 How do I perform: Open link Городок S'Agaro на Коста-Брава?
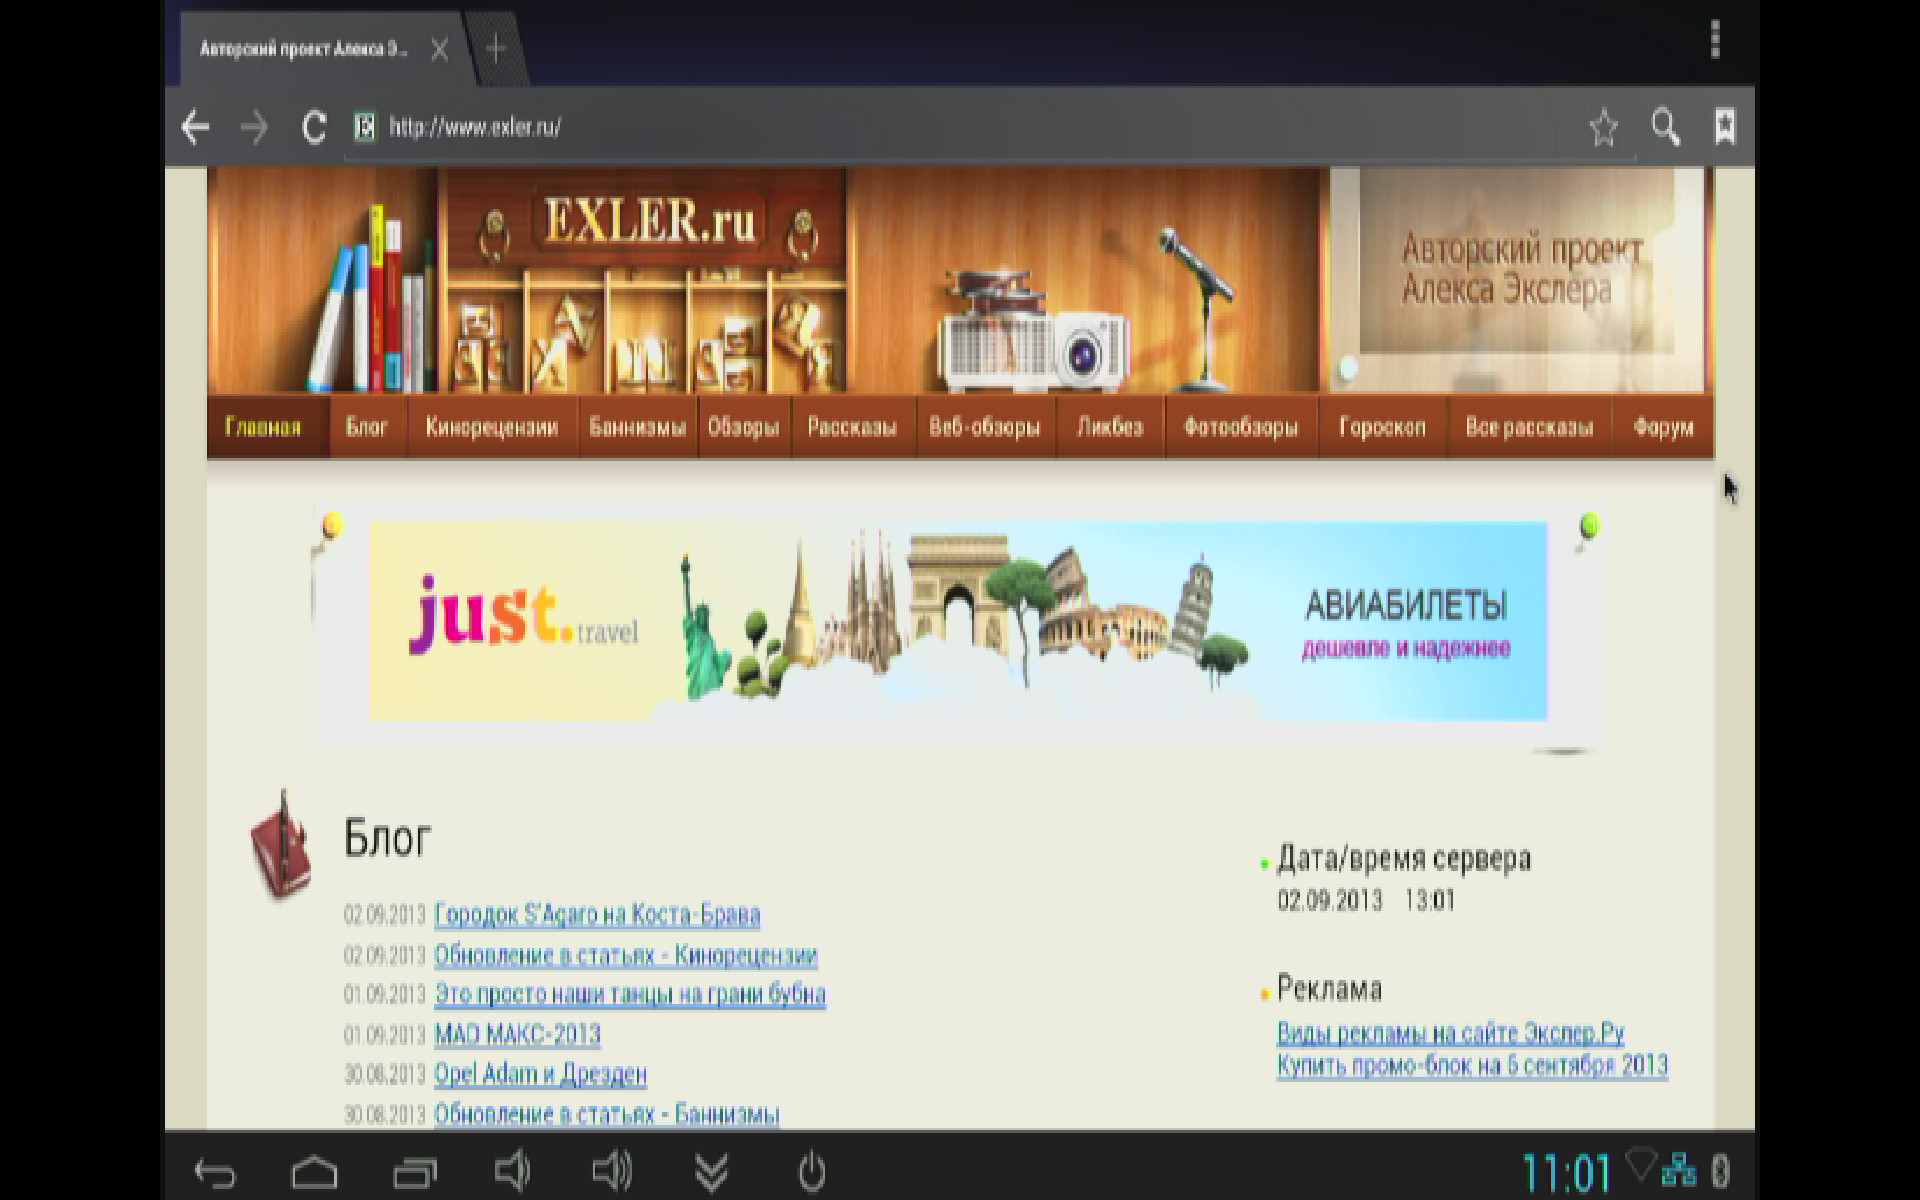click(x=597, y=915)
